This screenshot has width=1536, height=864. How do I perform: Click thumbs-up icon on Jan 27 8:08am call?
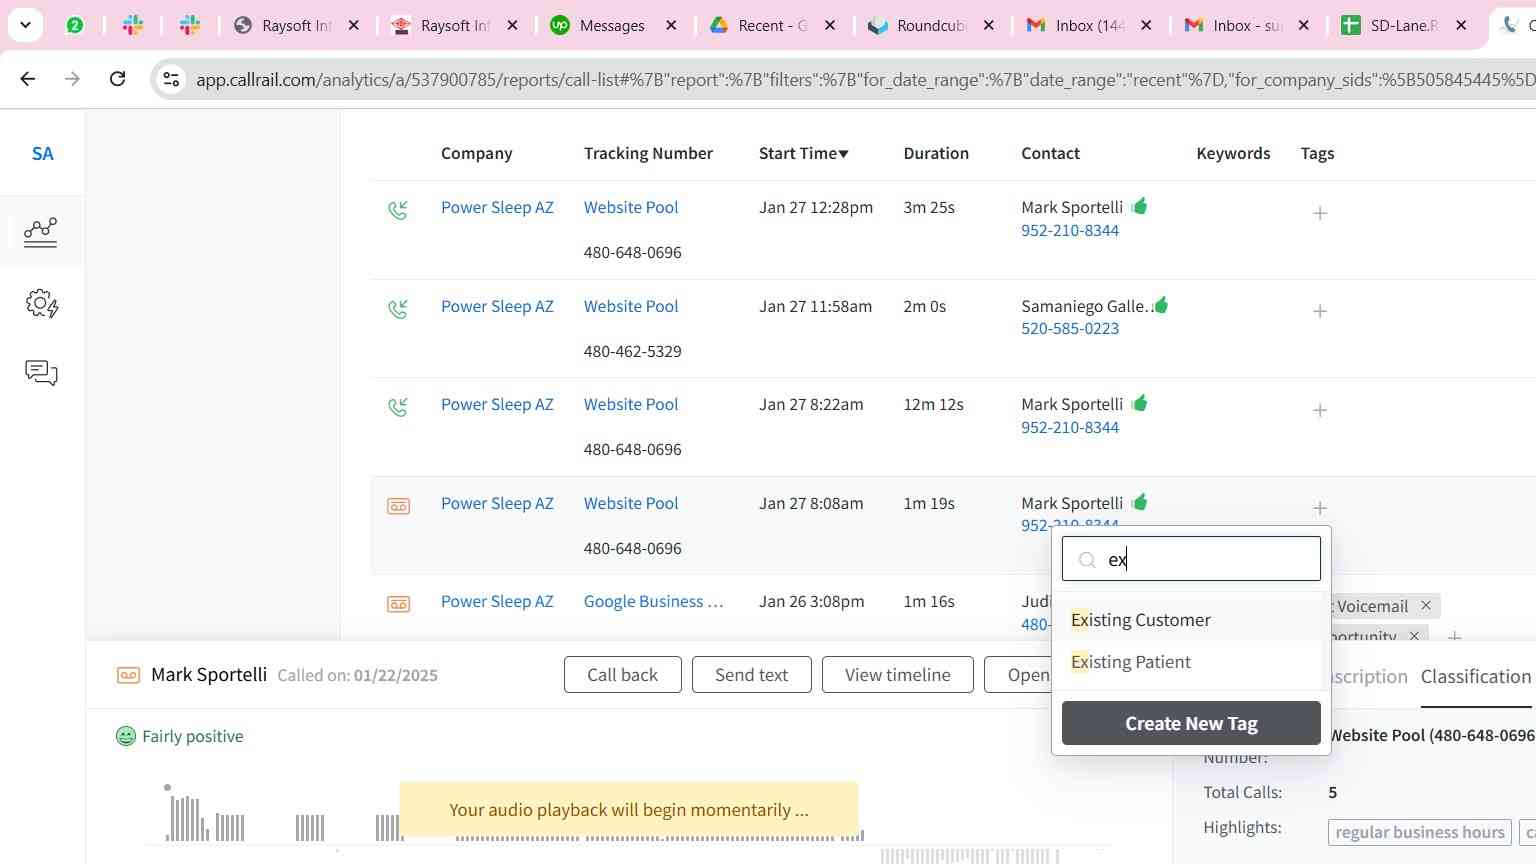[1139, 502]
